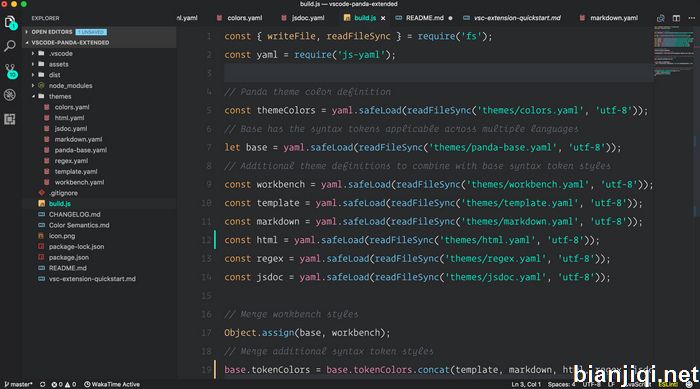Switch to the markdown.yaml tab
The height and width of the screenshot is (389, 700).
click(609, 18)
